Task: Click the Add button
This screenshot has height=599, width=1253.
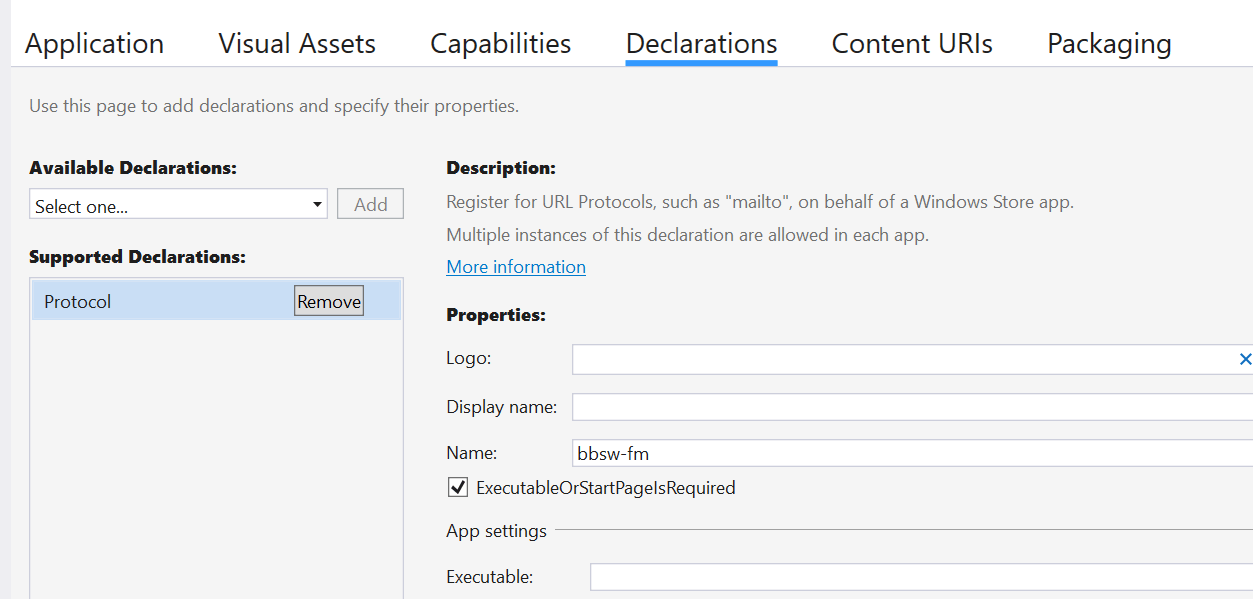Action: tap(370, 203)
